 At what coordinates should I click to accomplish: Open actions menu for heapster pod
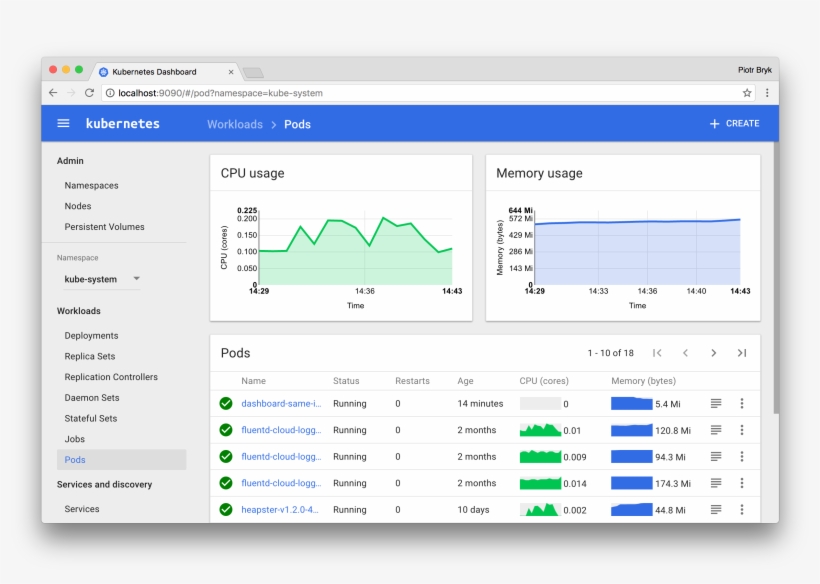point(742,509)
